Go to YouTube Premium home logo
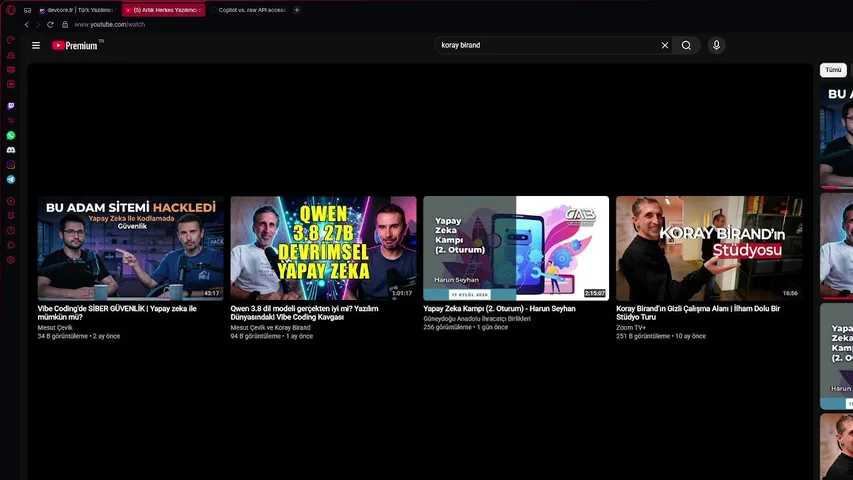Image resolution: width=853 pixels, height=480 pixels. tap(77, 45)
